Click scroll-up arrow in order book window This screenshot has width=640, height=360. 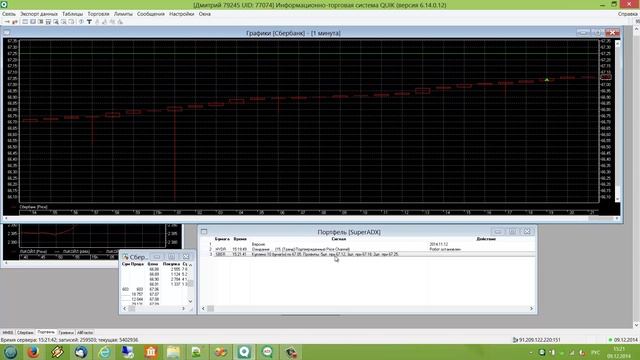190,265
